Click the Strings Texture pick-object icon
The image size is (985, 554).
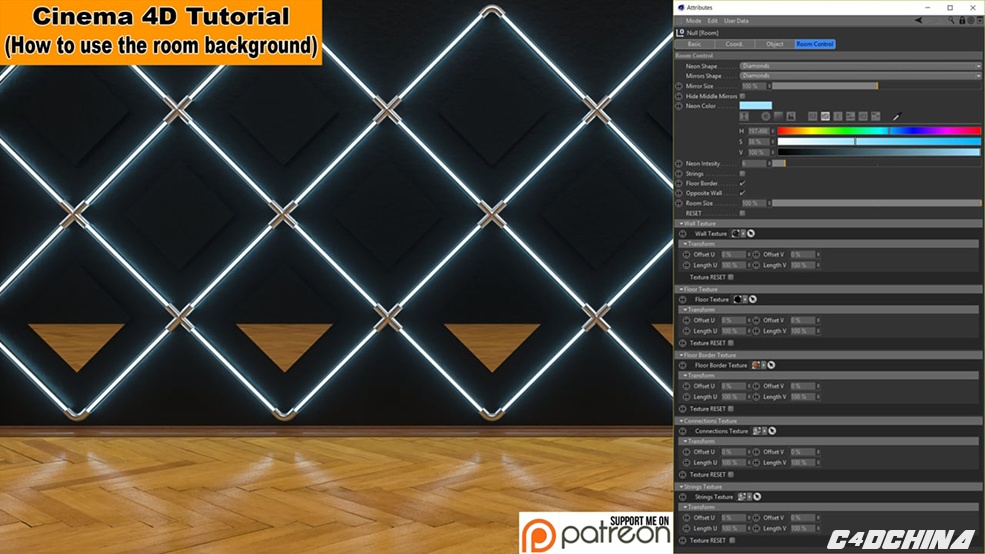[757, 497]
